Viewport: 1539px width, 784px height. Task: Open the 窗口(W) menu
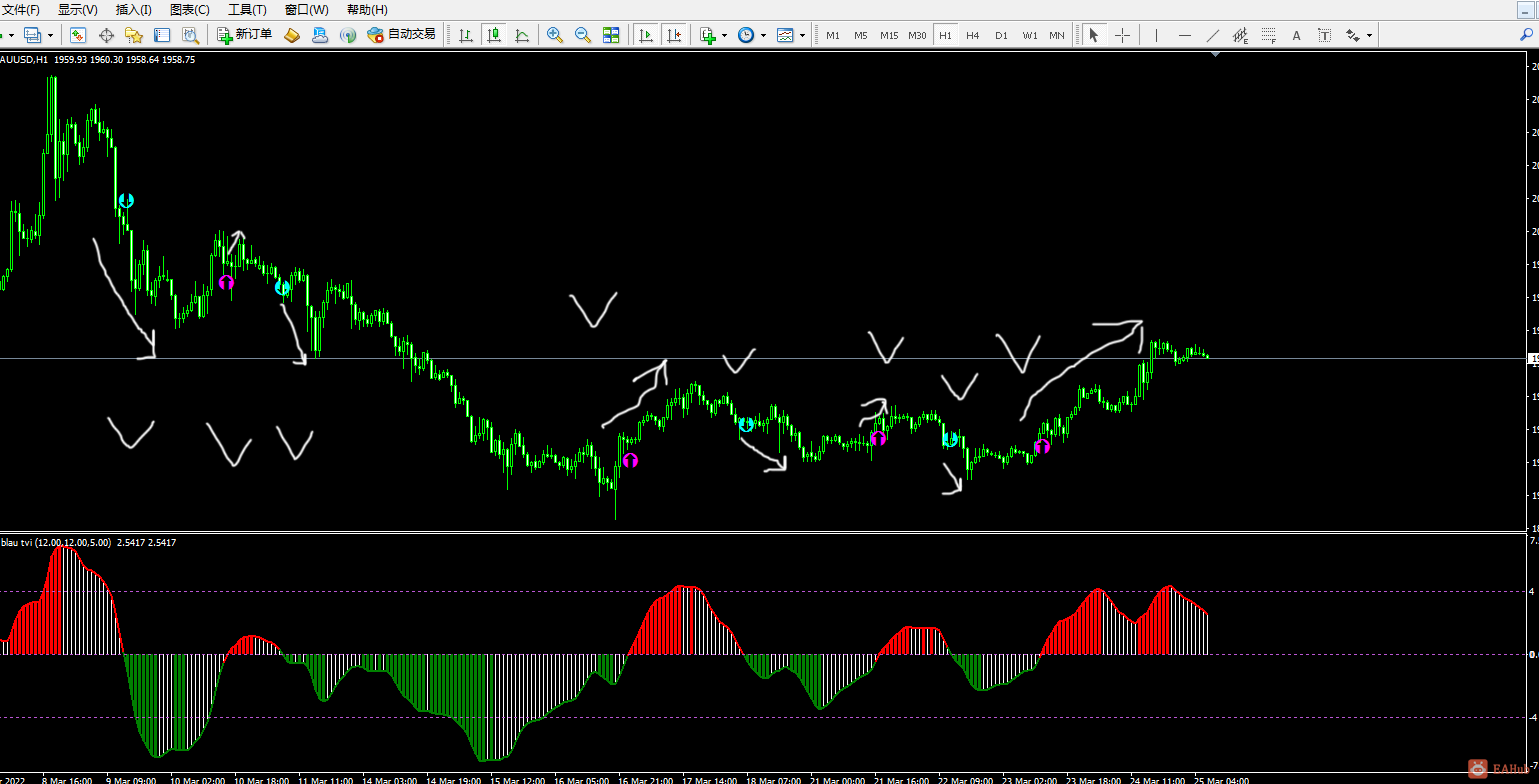pyautogui.click(x=306, y=9)
